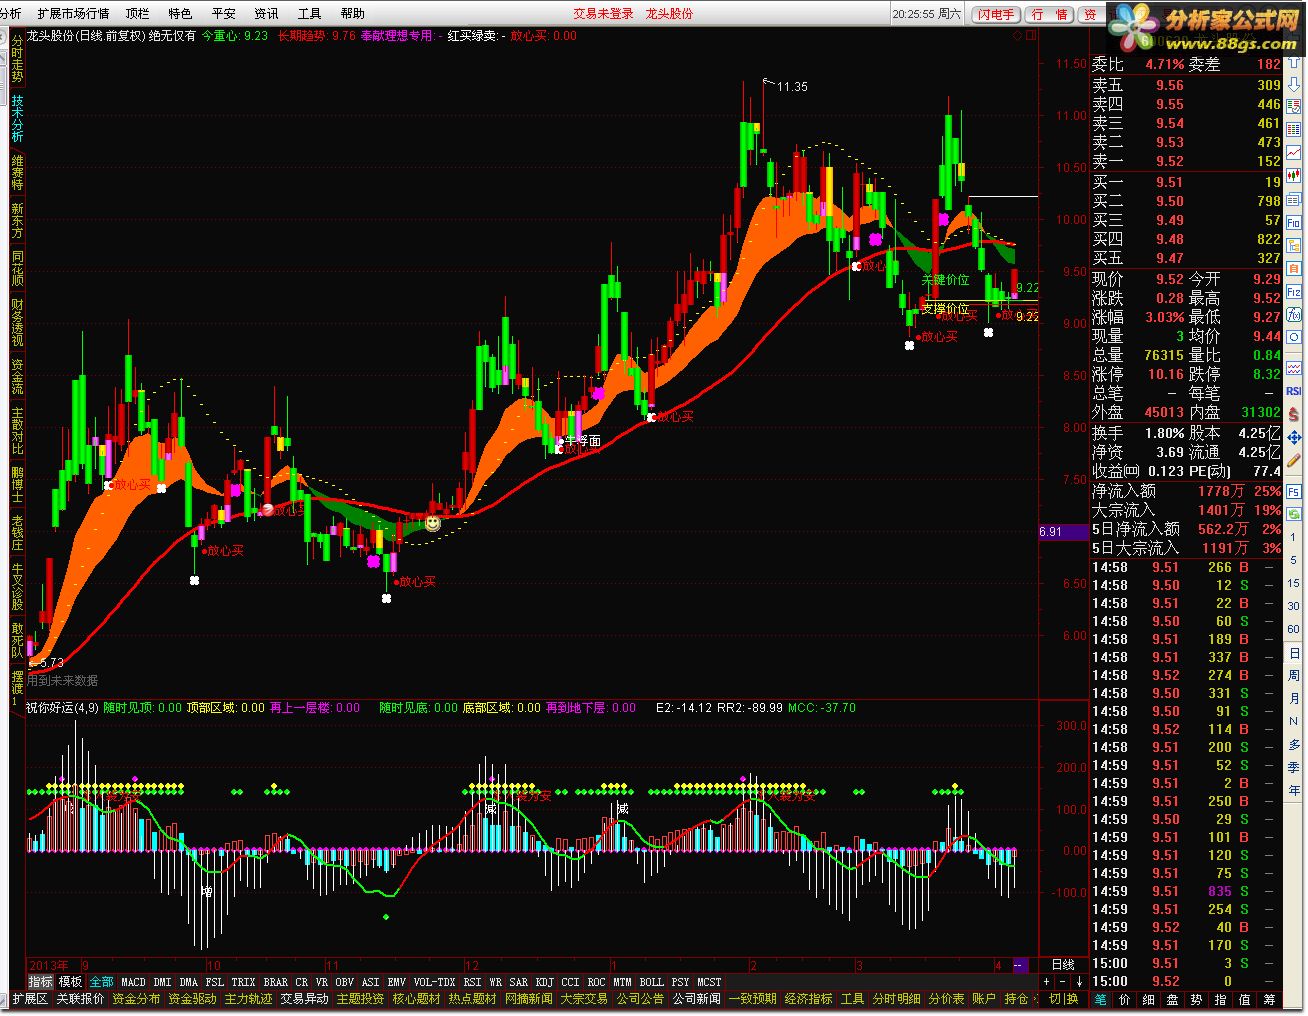Open the 技术分析 left sidebar tab

coord(17,118)
